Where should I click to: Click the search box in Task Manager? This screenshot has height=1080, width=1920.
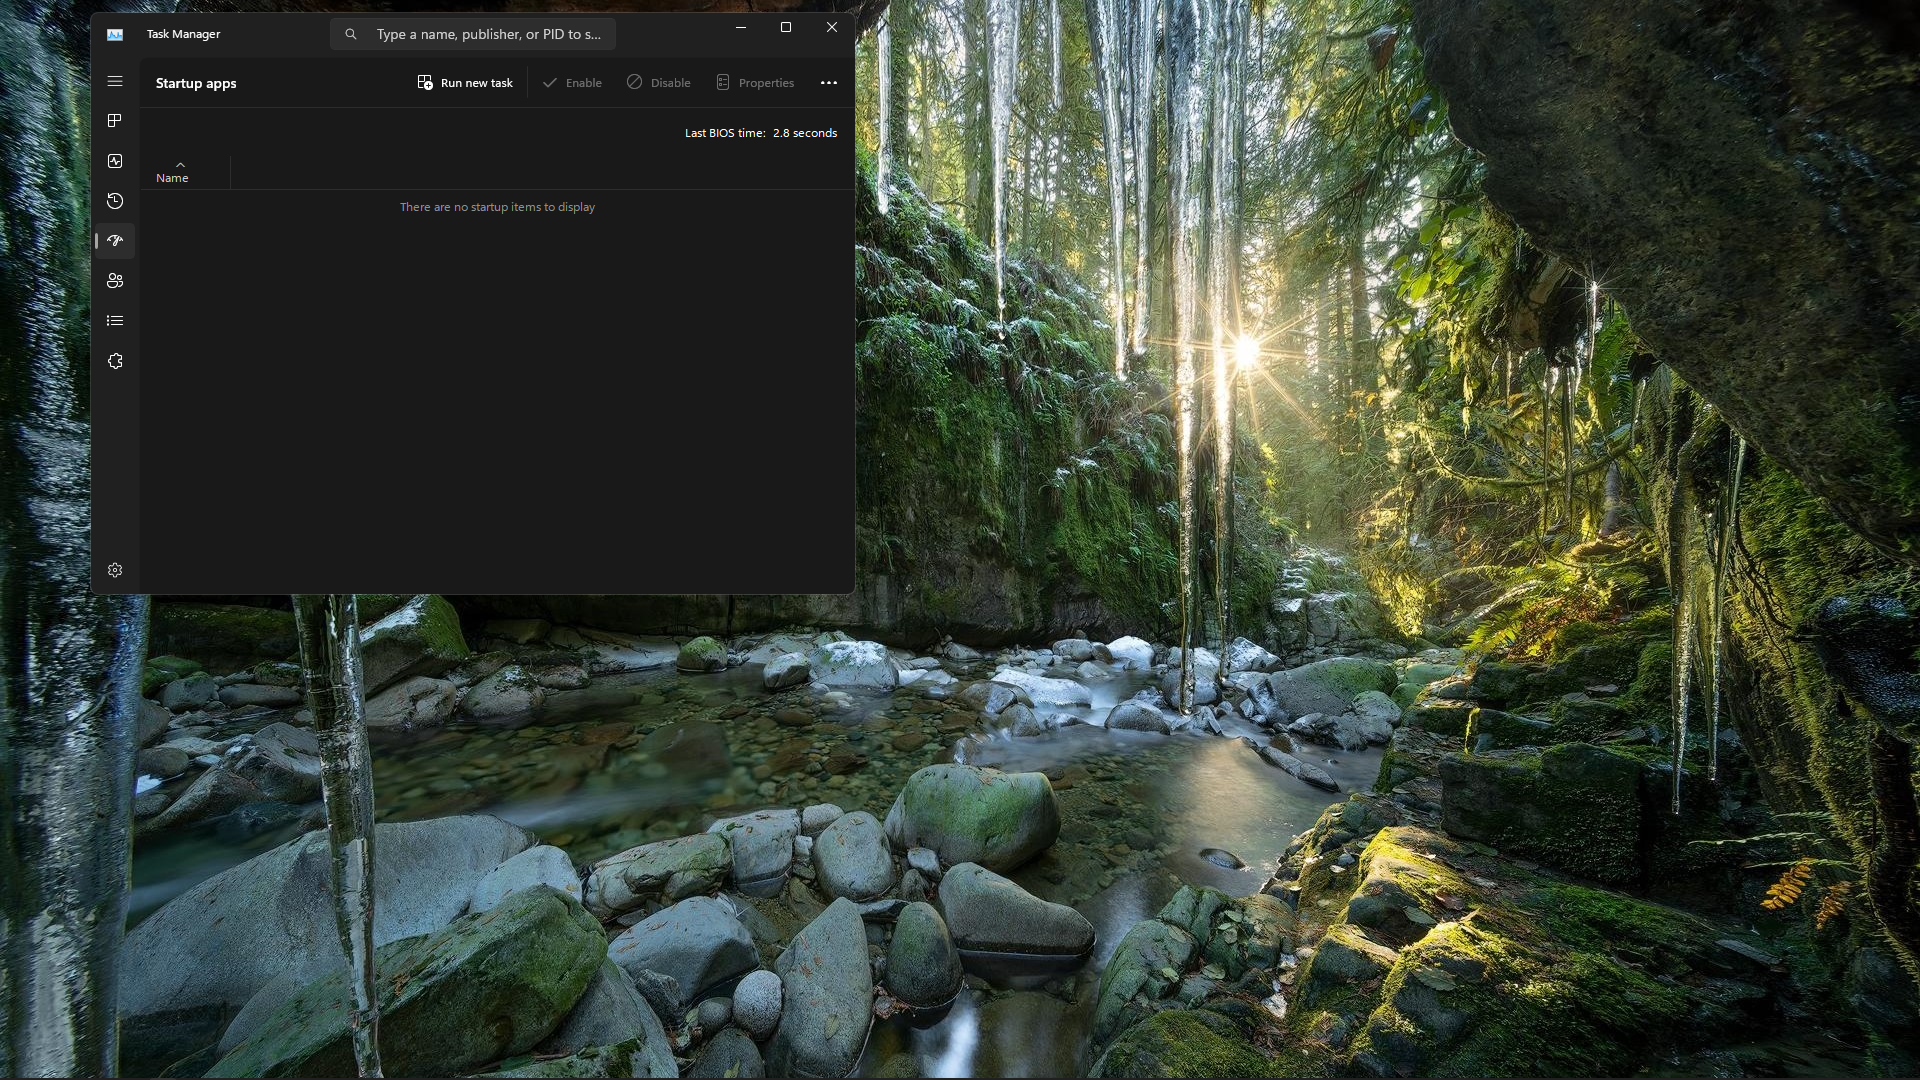pos(473,34)
